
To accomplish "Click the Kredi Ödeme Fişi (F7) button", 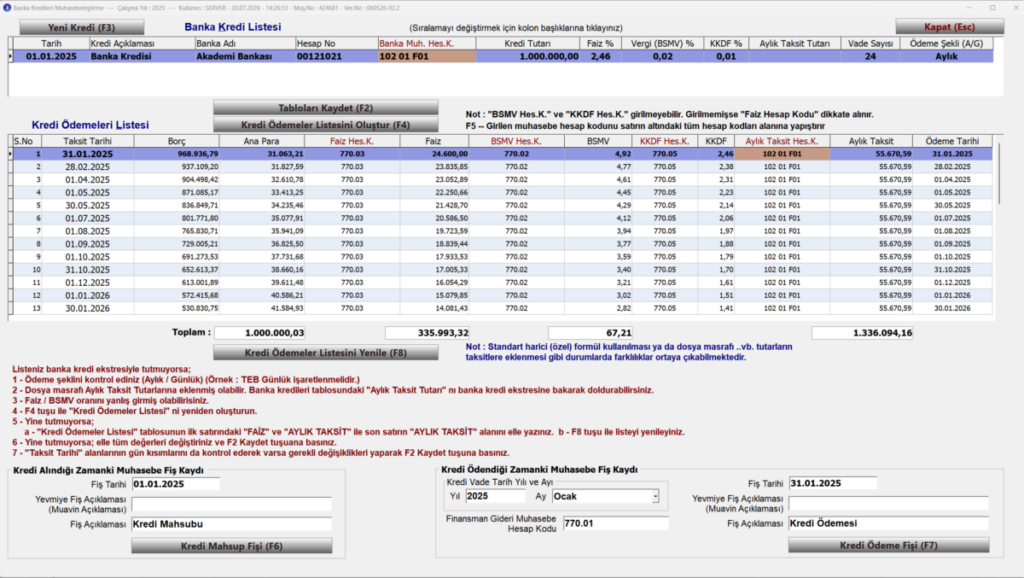I will 888,545.
